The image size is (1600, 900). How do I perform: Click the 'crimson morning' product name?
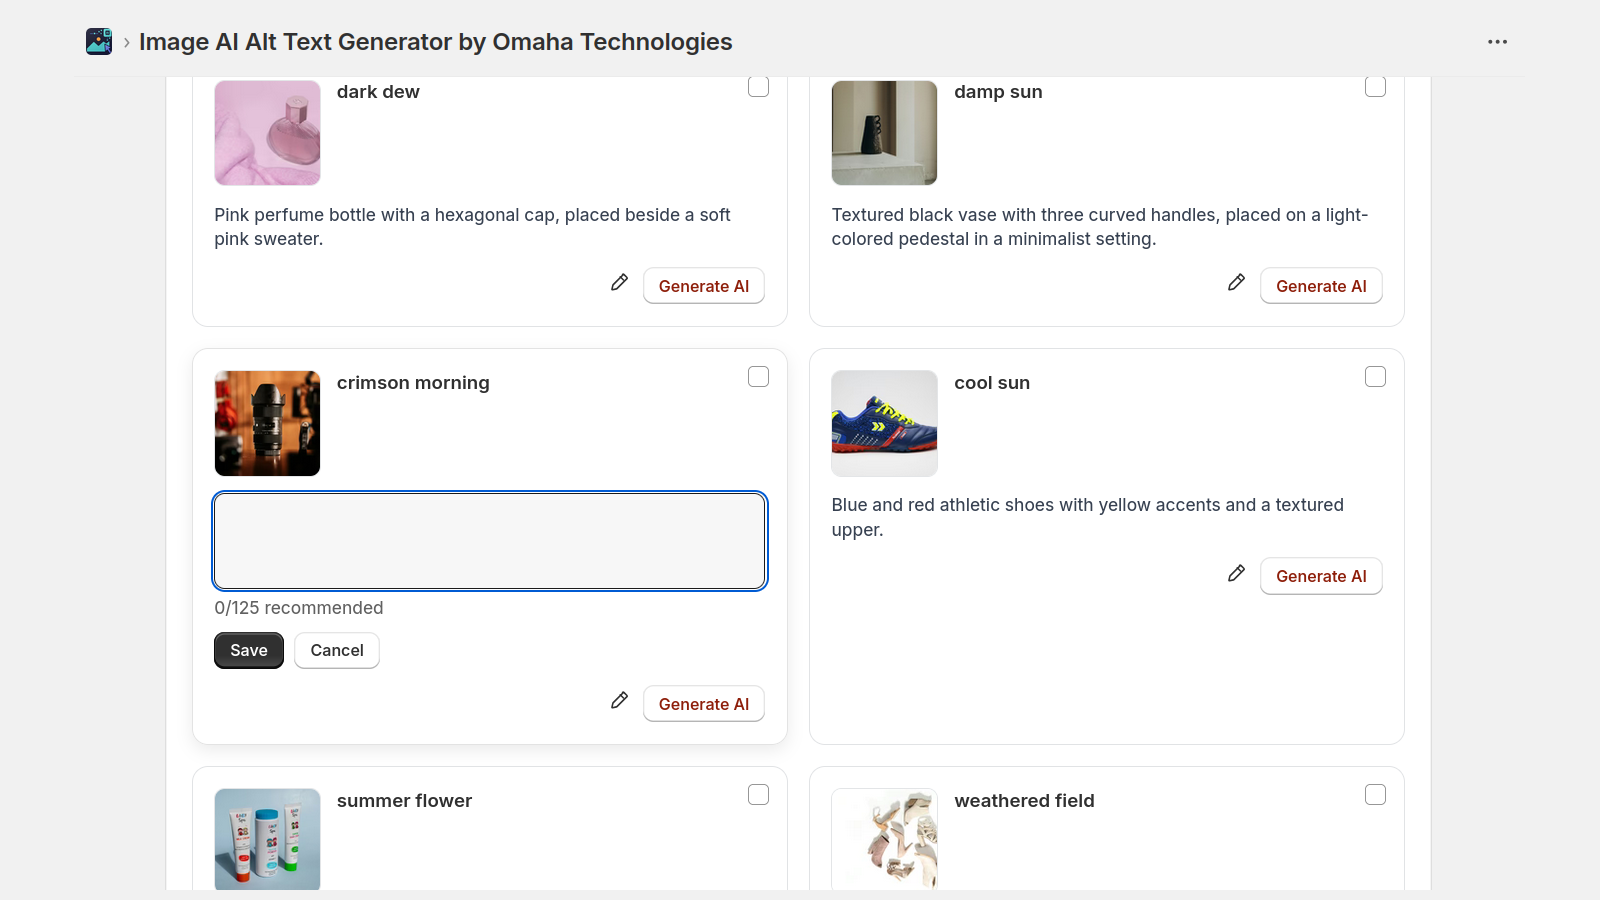tap(413, 383)
